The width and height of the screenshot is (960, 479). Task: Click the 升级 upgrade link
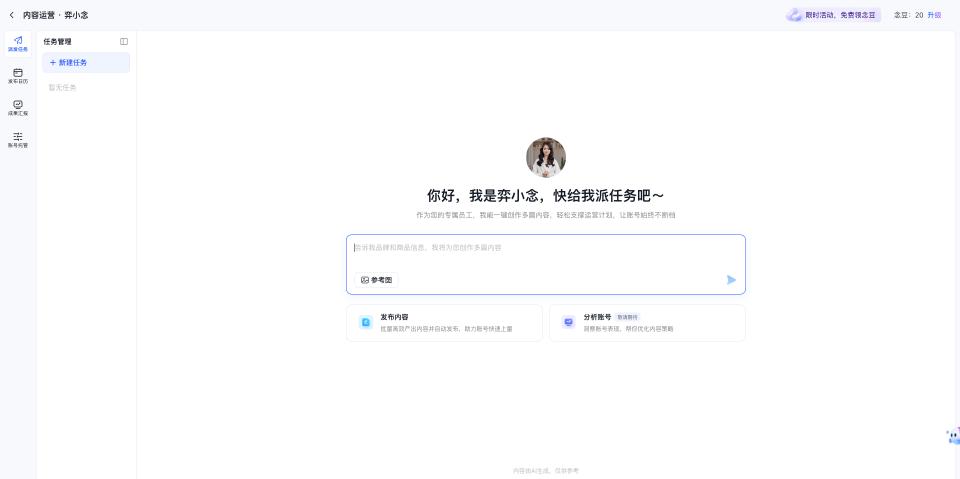pyautogui.click(x=934, y=15)
